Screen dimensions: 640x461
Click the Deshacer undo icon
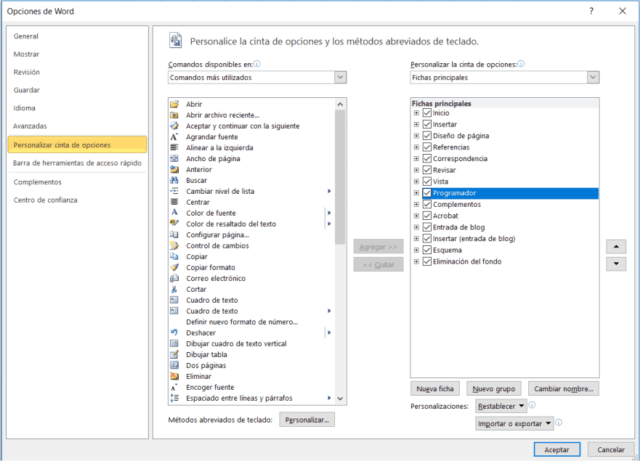[x=175, y=332]
